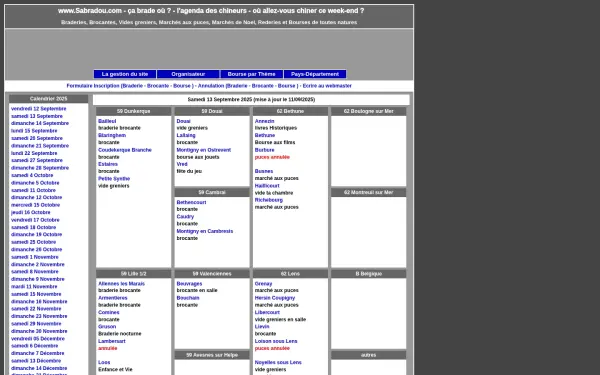Open Blaringhem event link
The height and width of the screenshot is (375, 600).
click(x=112, y=135)
